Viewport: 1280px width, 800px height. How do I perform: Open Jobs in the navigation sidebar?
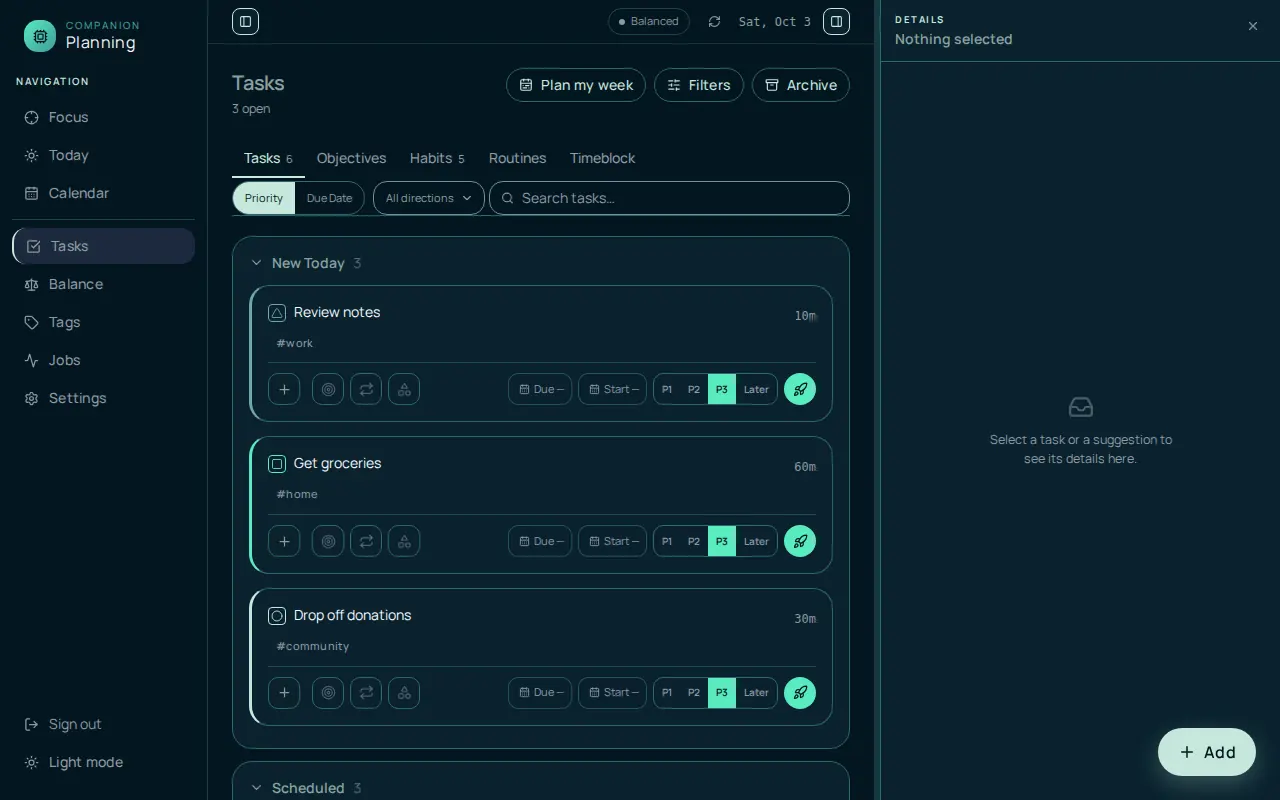point(103,360)
